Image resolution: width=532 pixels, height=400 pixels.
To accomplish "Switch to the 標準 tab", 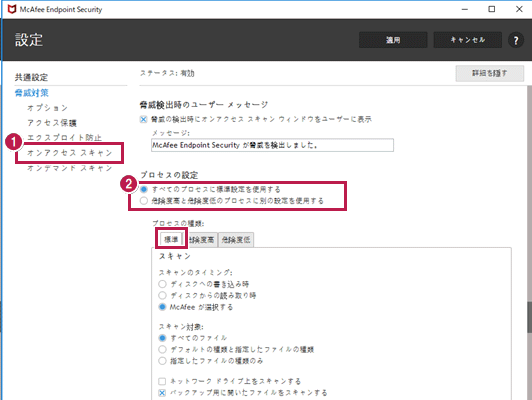I will click(171, 240).
